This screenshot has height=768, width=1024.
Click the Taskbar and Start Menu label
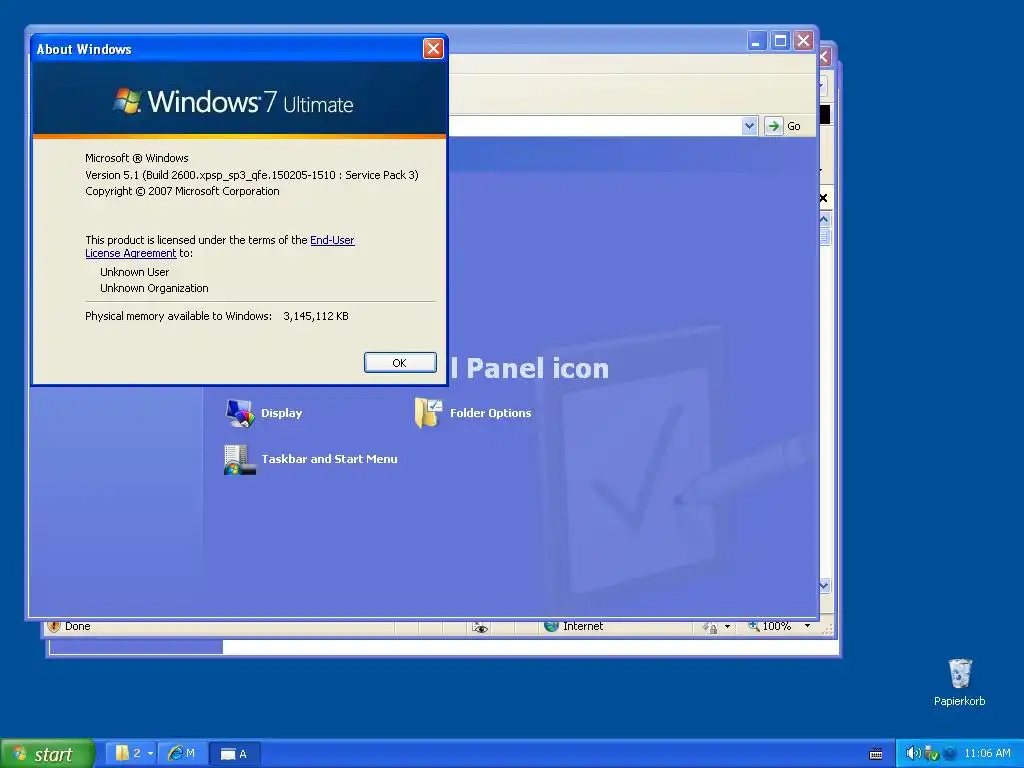point(329,459)
